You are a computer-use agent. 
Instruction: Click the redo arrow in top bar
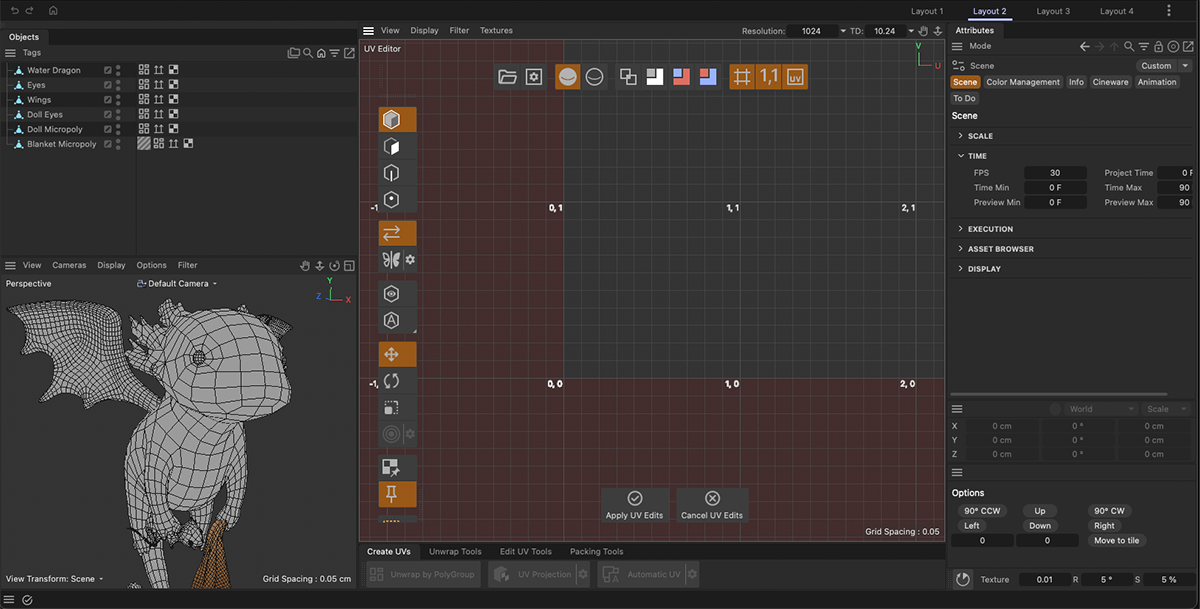coord(30,10)
